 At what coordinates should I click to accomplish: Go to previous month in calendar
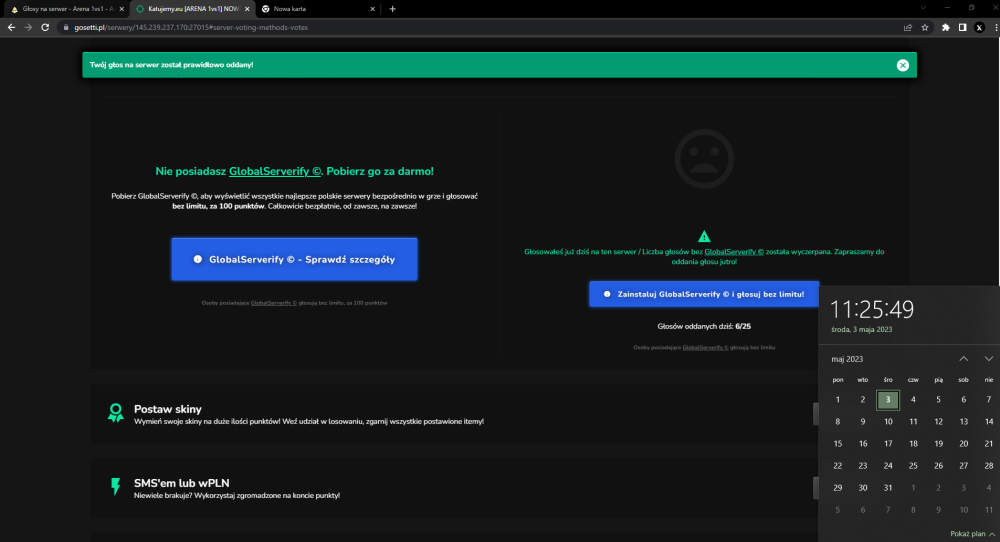[x=964, y=359]
